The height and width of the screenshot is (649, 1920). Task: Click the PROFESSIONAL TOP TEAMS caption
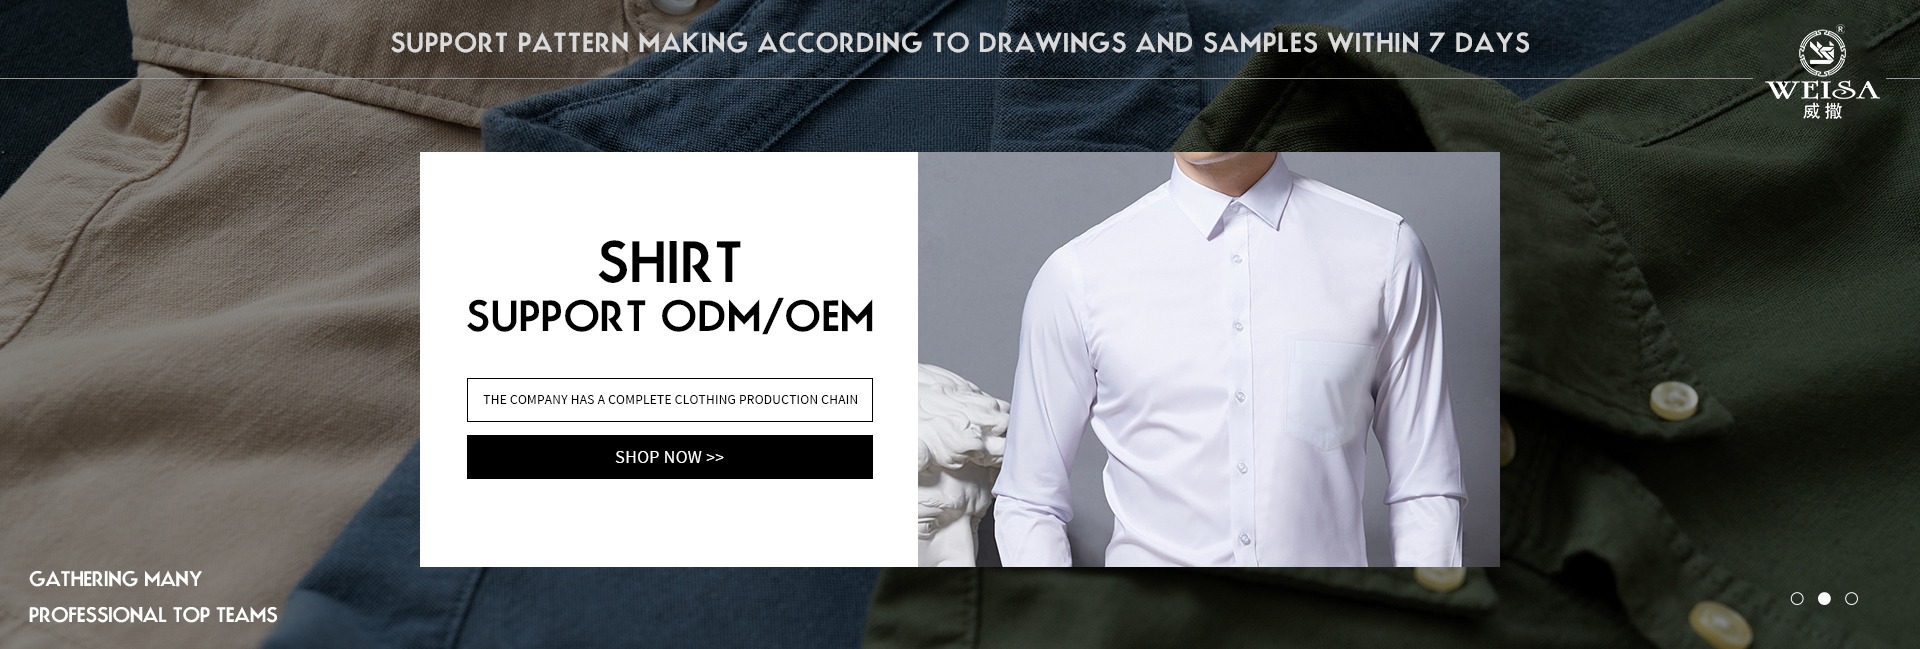click(x=153, y=615)
